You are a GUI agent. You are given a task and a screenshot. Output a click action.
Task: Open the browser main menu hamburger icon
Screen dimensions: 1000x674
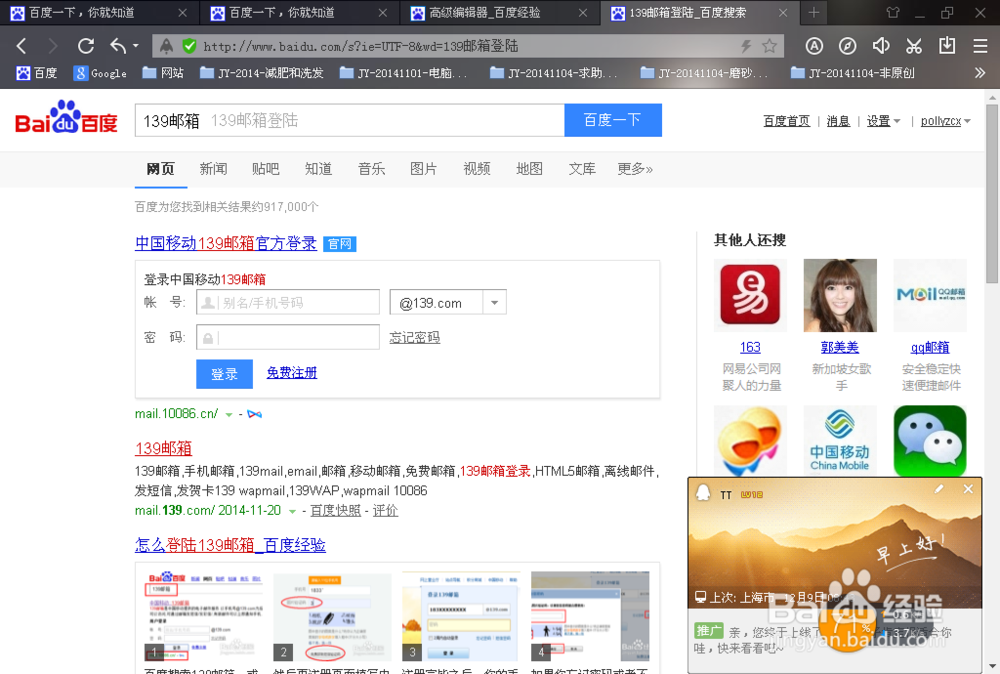[x=980, y=46]
